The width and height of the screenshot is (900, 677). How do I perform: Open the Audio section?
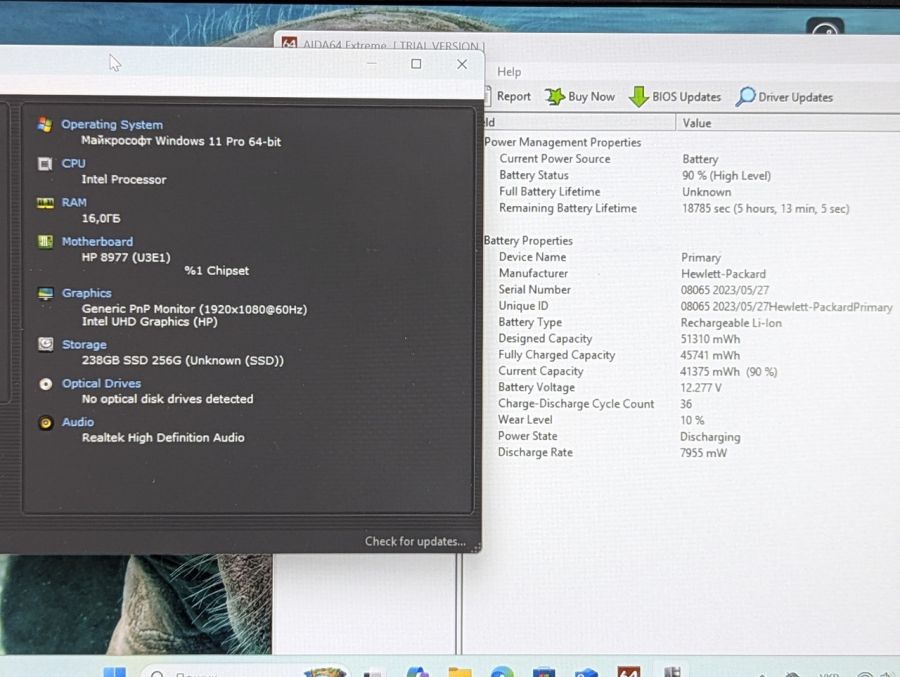[78, 422]
